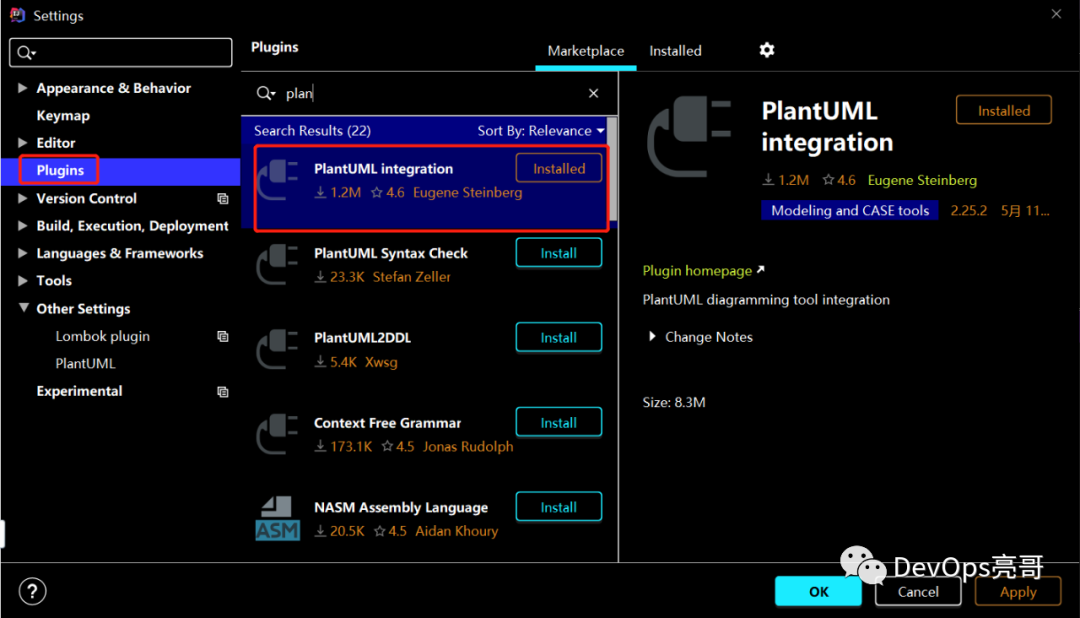1080x618 pixels.
Task: Click the IntelliJ icon in the title bar
Action: pyautogui.click(x=17, y=15)
